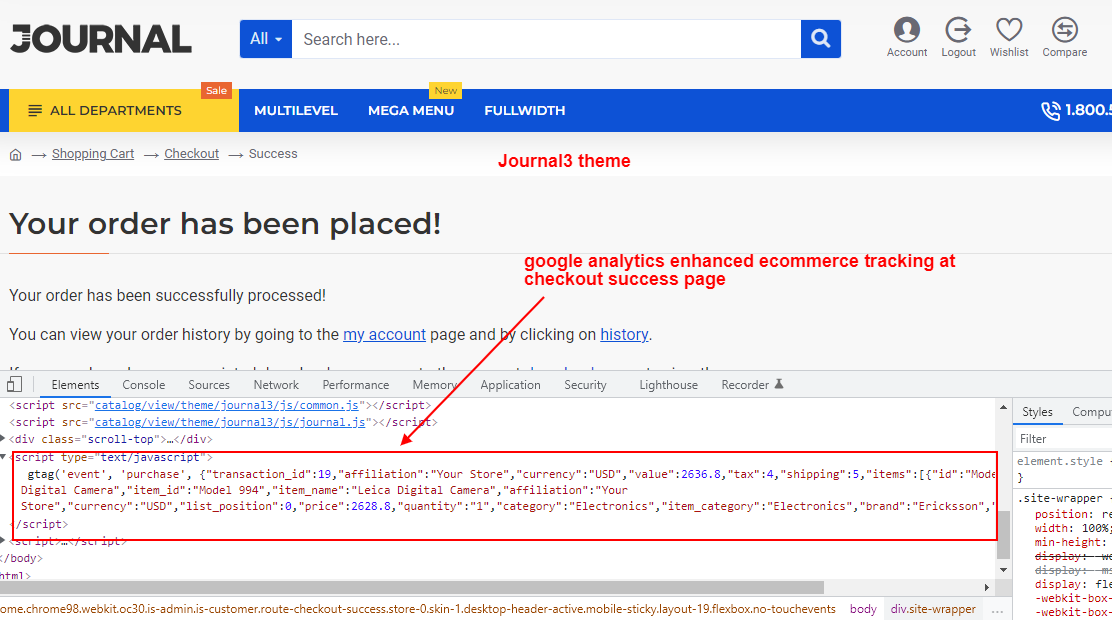Expand the scroll-top div node
This screenshot has height=620, width=1112.
[4, 439]
